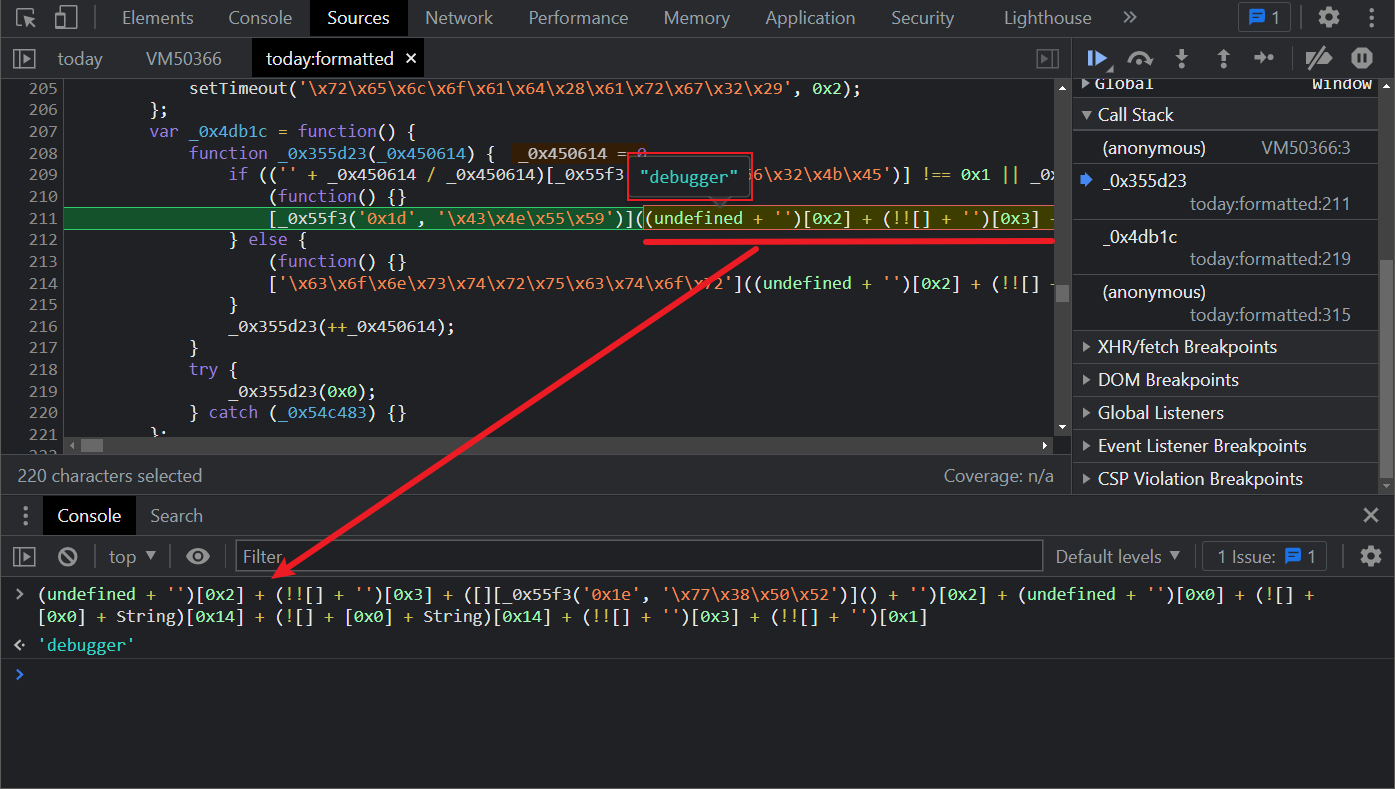The image size is (1395, 789).
Task: Expand the XHR/fetch Breakpoints section
Action: [1186, 347]
